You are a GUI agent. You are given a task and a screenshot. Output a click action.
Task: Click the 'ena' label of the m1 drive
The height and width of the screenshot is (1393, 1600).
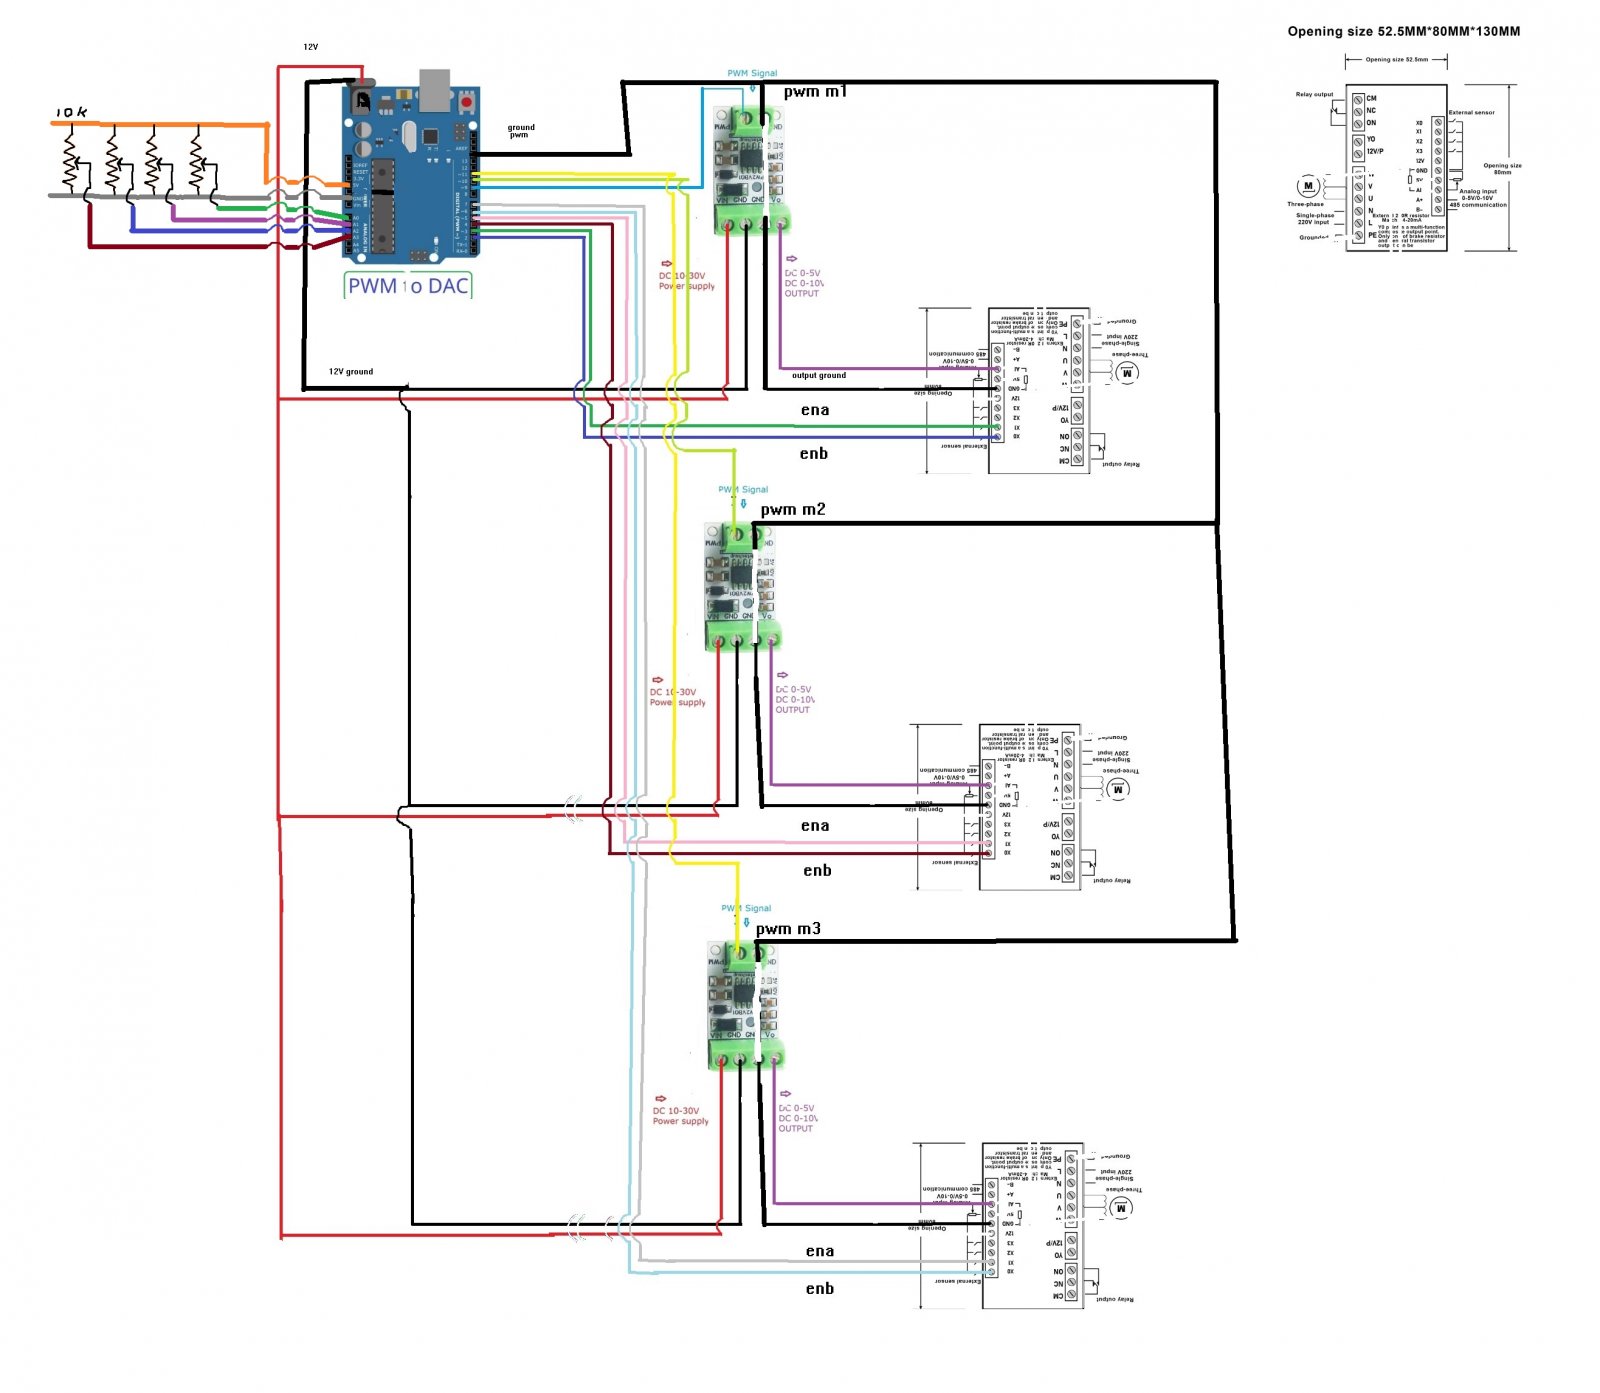815,410
